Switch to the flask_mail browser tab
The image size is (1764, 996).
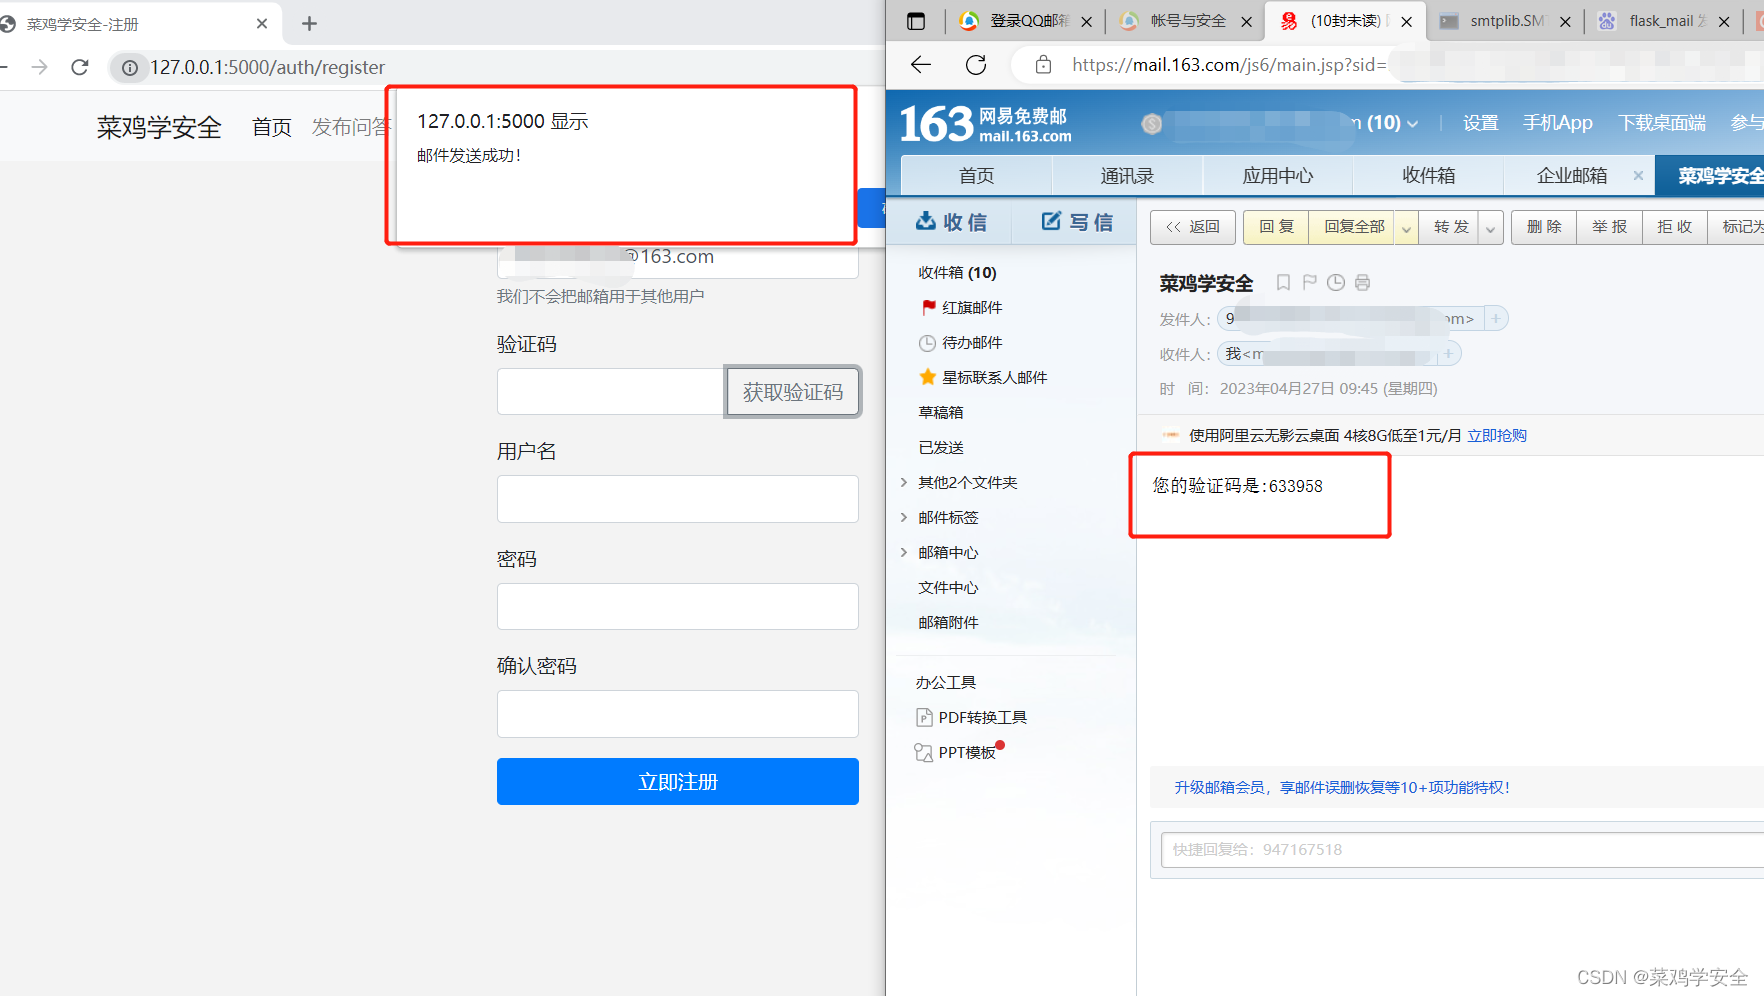pyautogui.click(x=1664, y=21)
